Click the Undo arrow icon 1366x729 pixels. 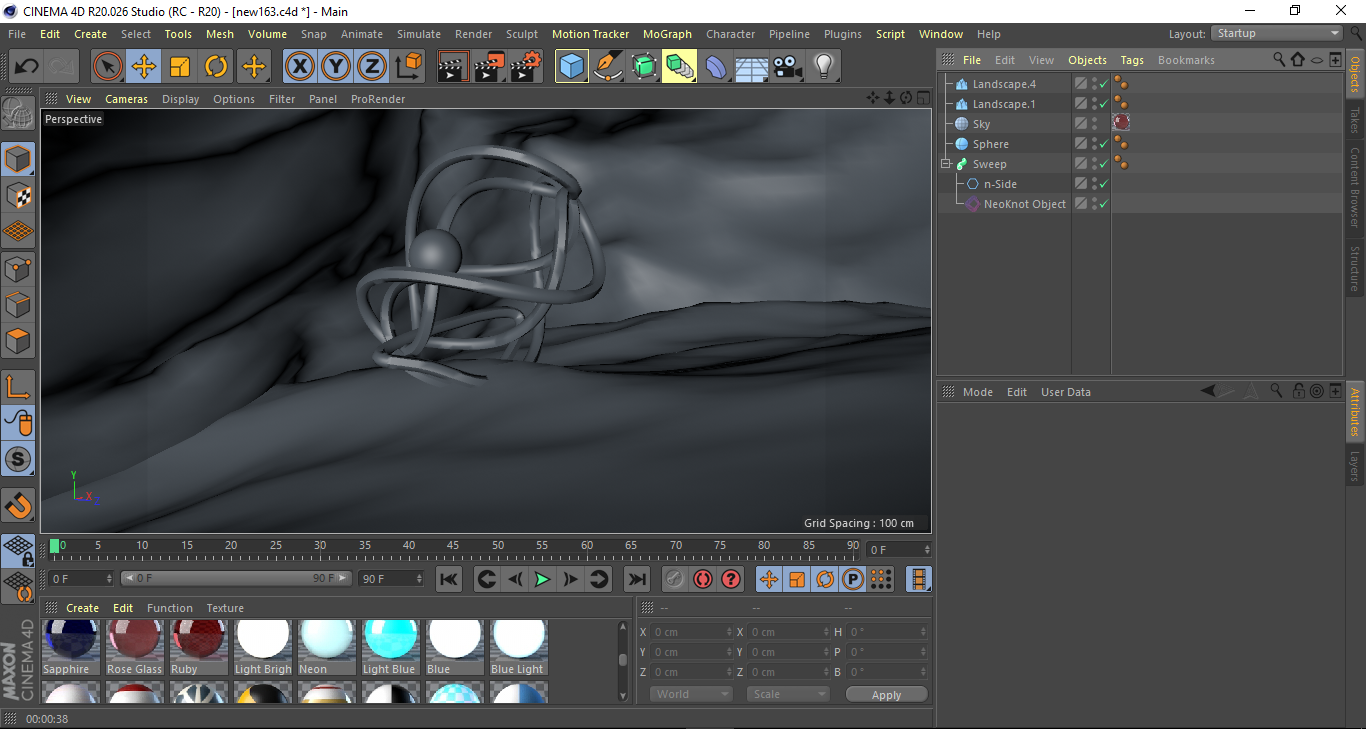27,67
